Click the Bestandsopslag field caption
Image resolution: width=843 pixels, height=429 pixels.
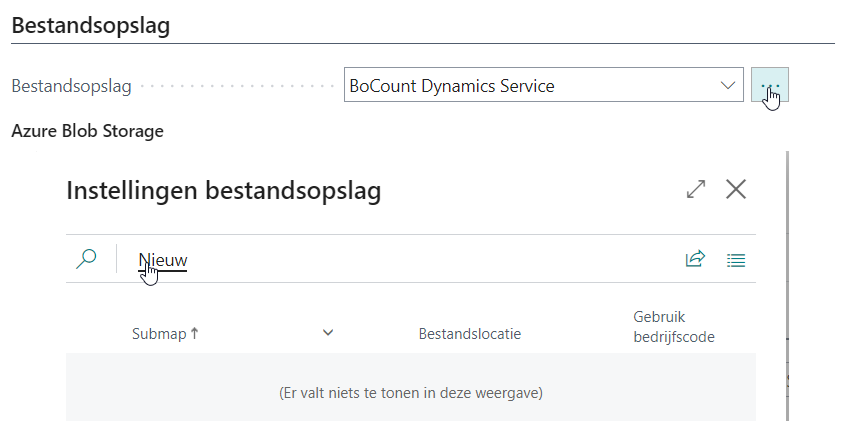click(71, 86)
